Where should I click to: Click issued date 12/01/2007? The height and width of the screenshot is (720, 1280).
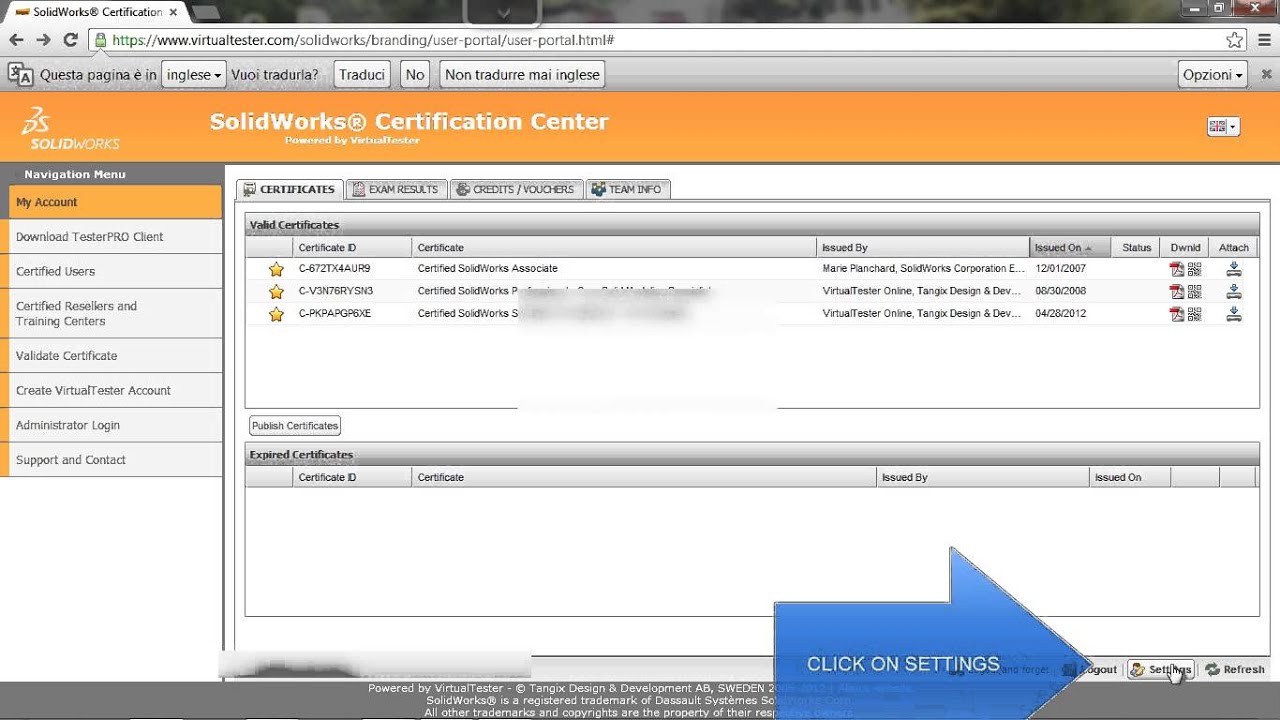point(1061,269)
